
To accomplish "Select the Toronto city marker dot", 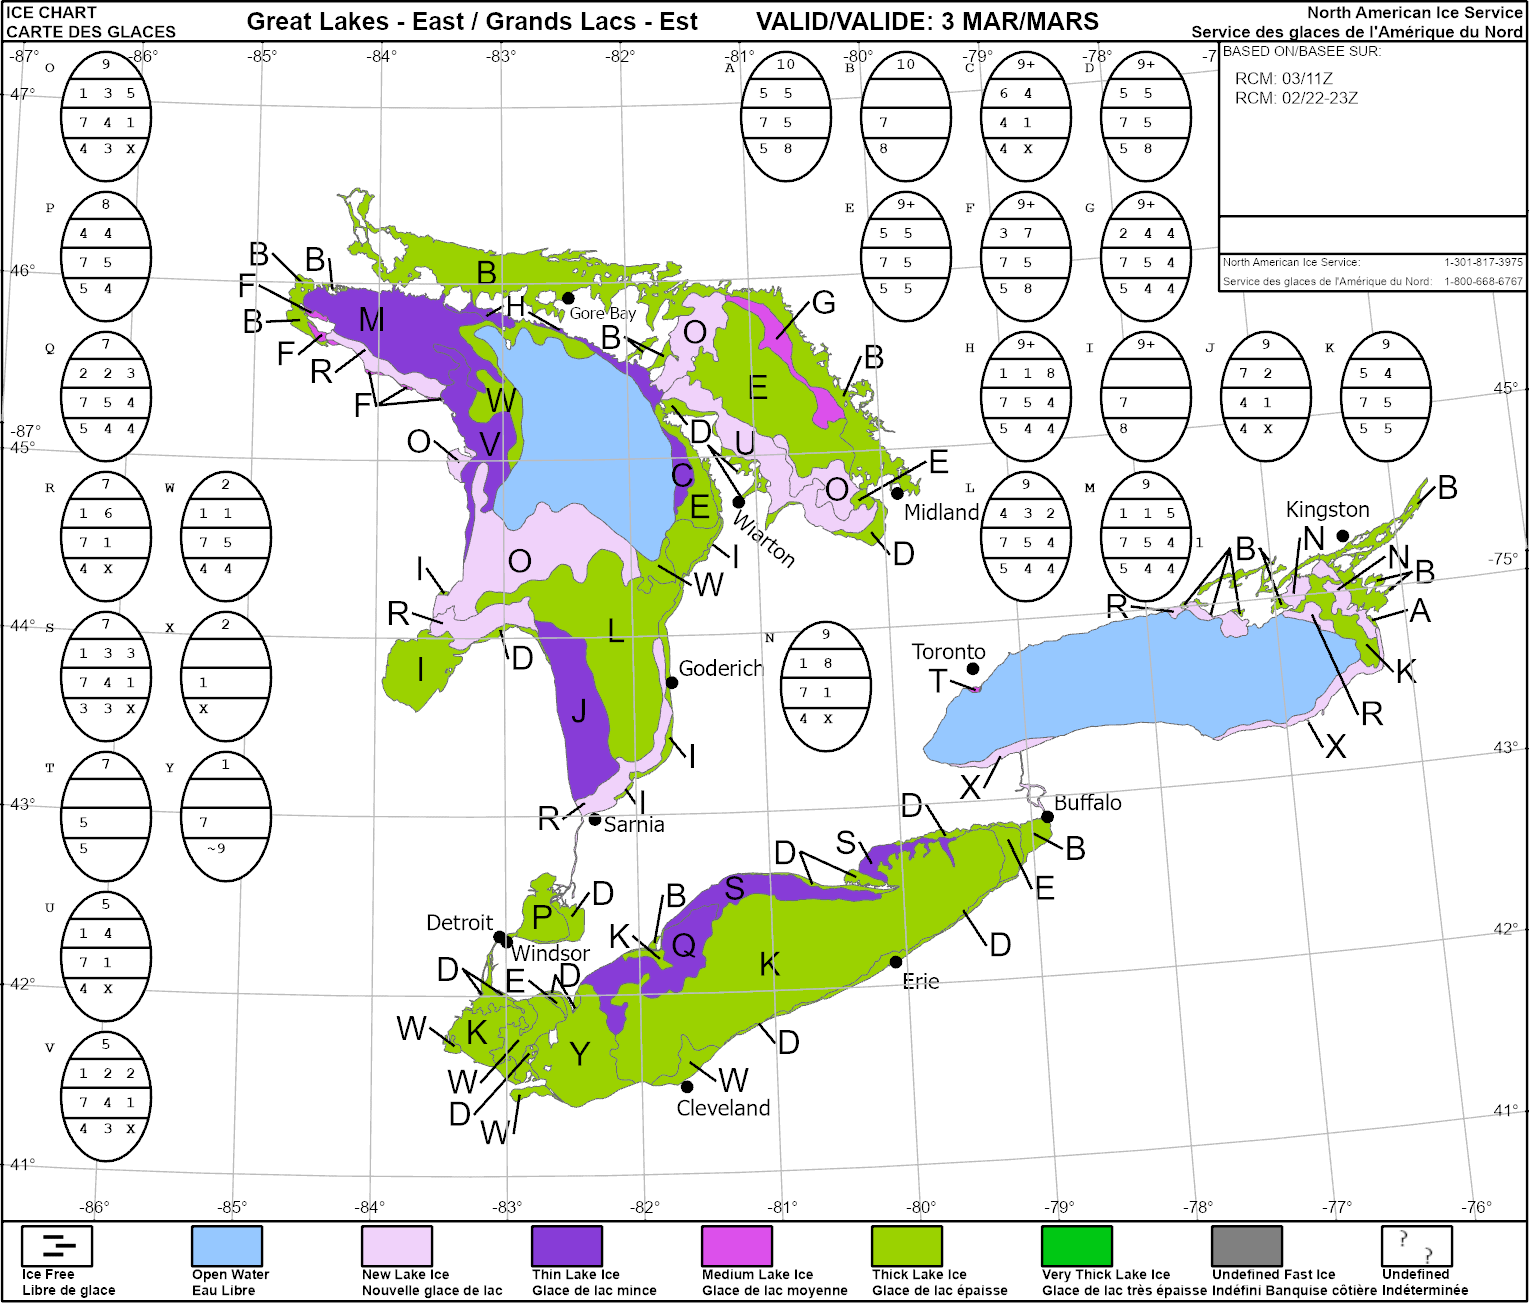I will click(973, 669).
